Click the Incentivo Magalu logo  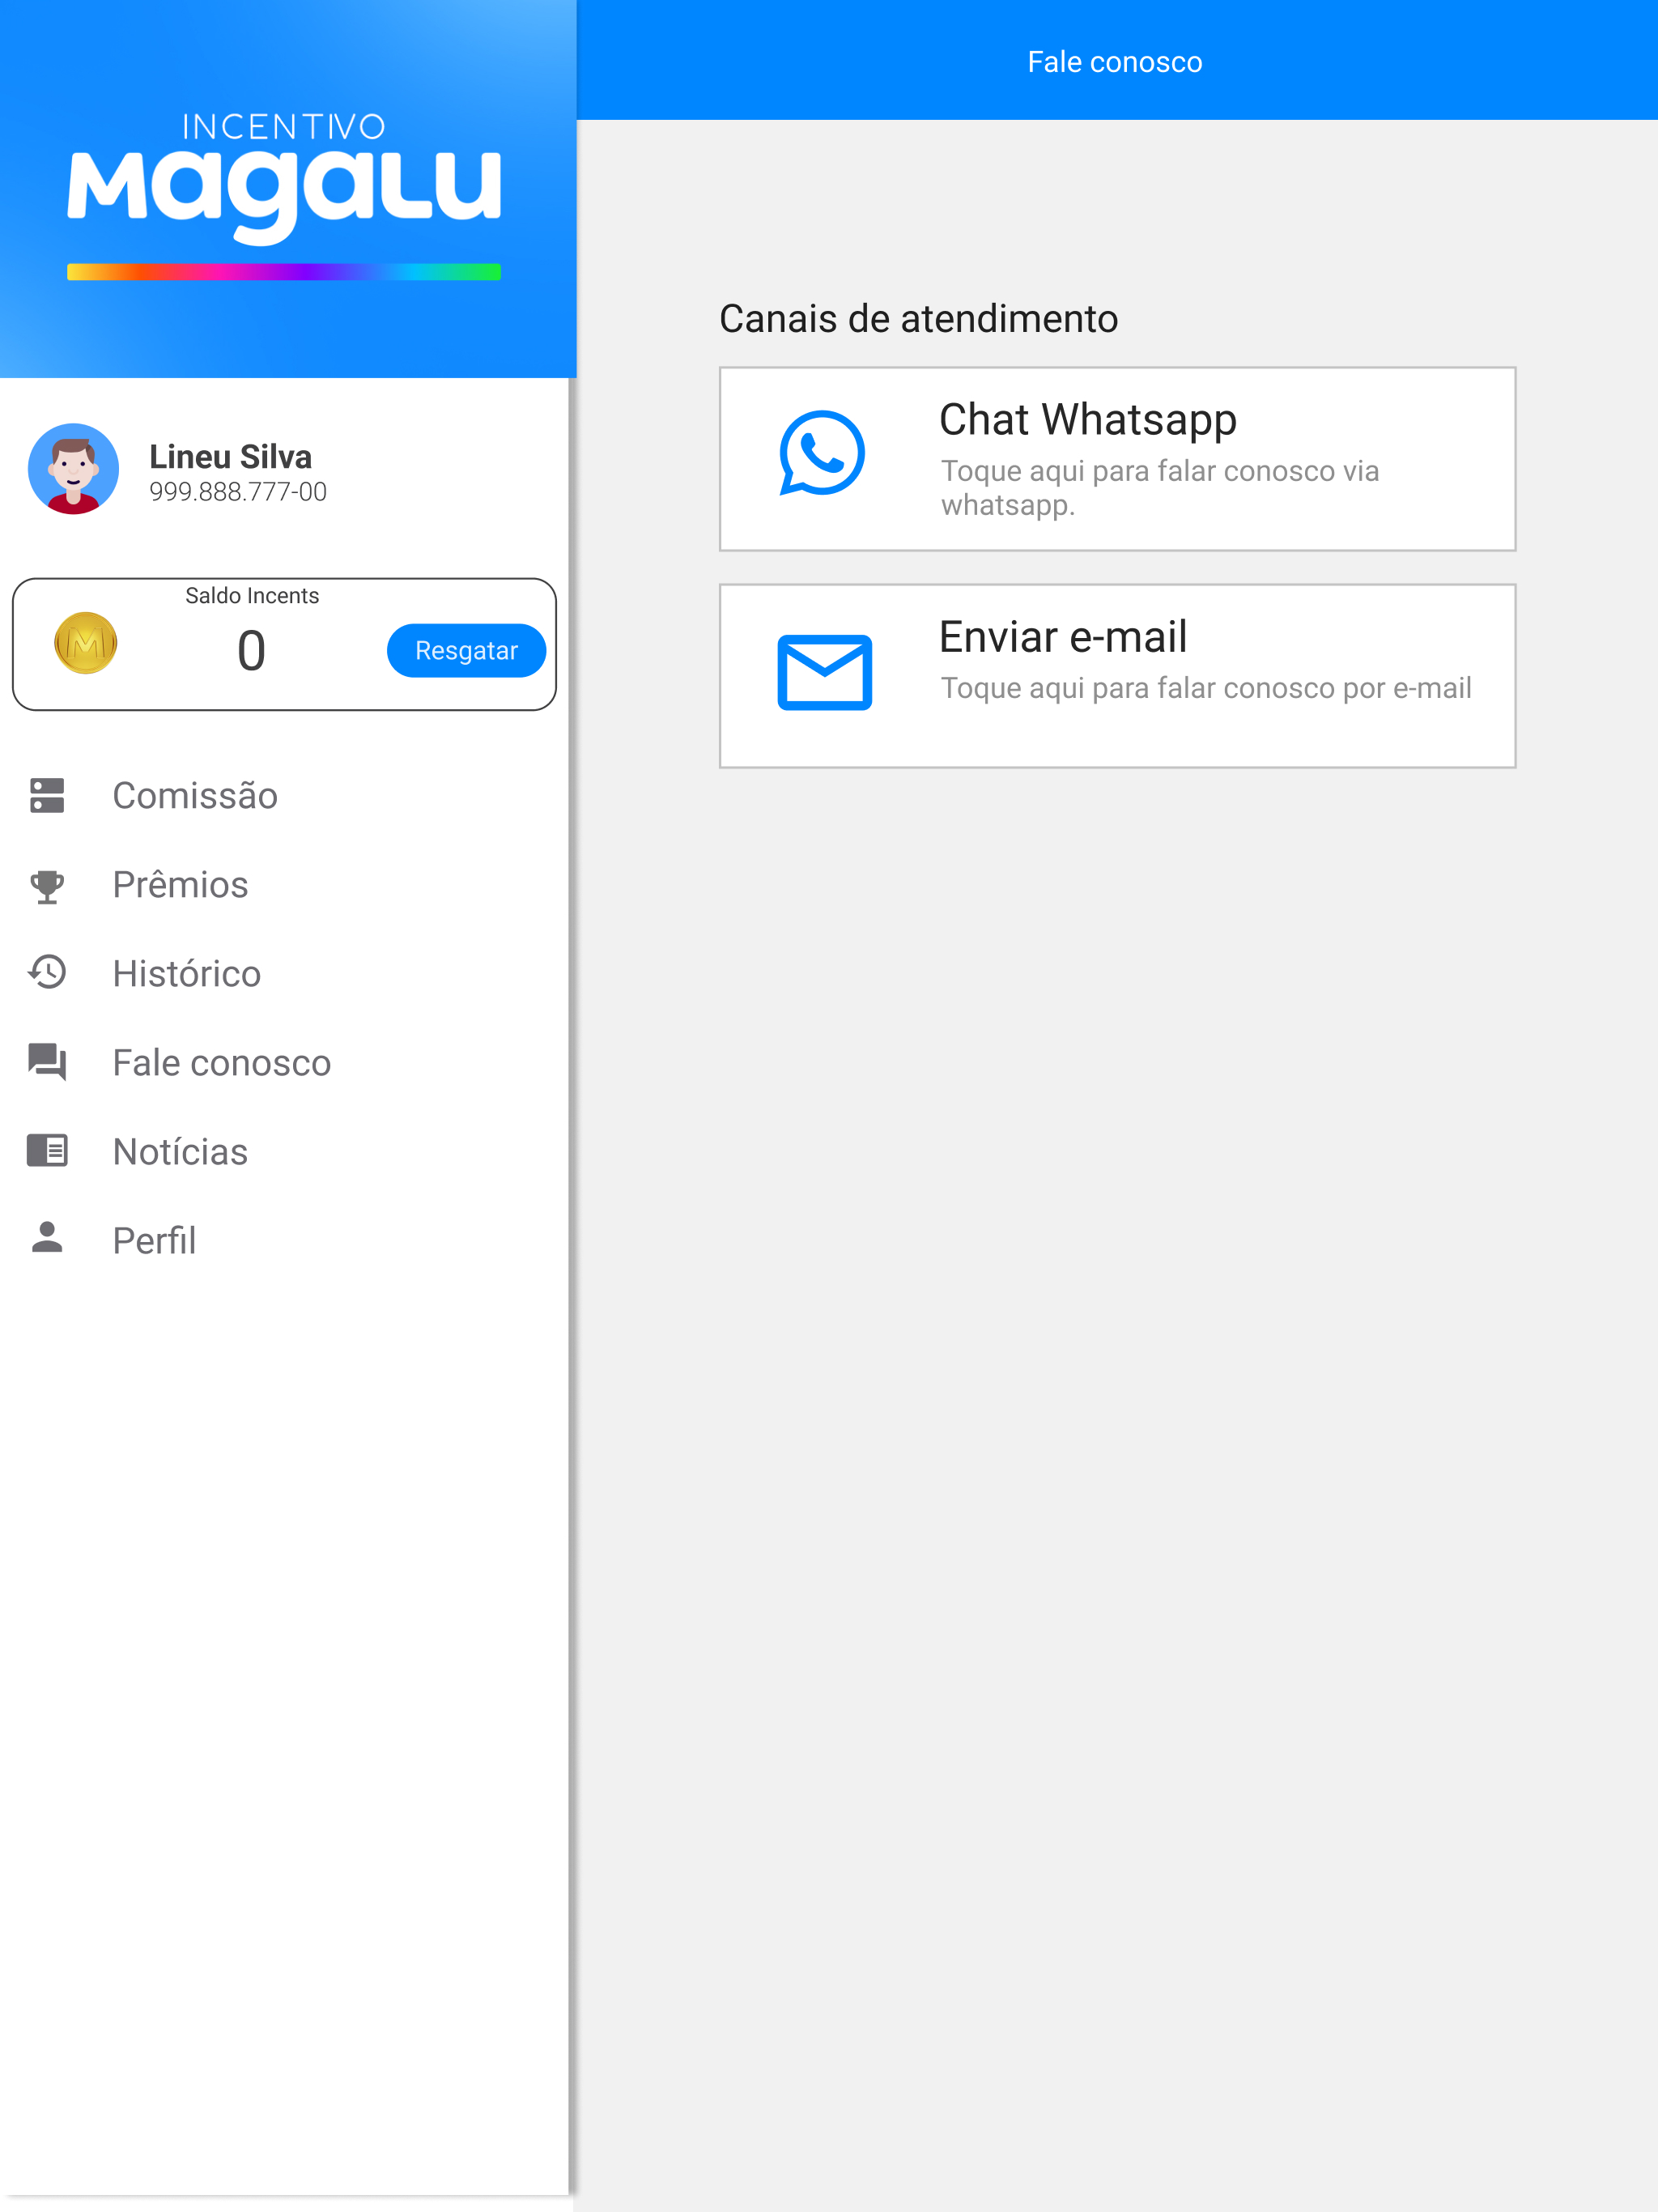pyautogui.click(x=284, y=195)
